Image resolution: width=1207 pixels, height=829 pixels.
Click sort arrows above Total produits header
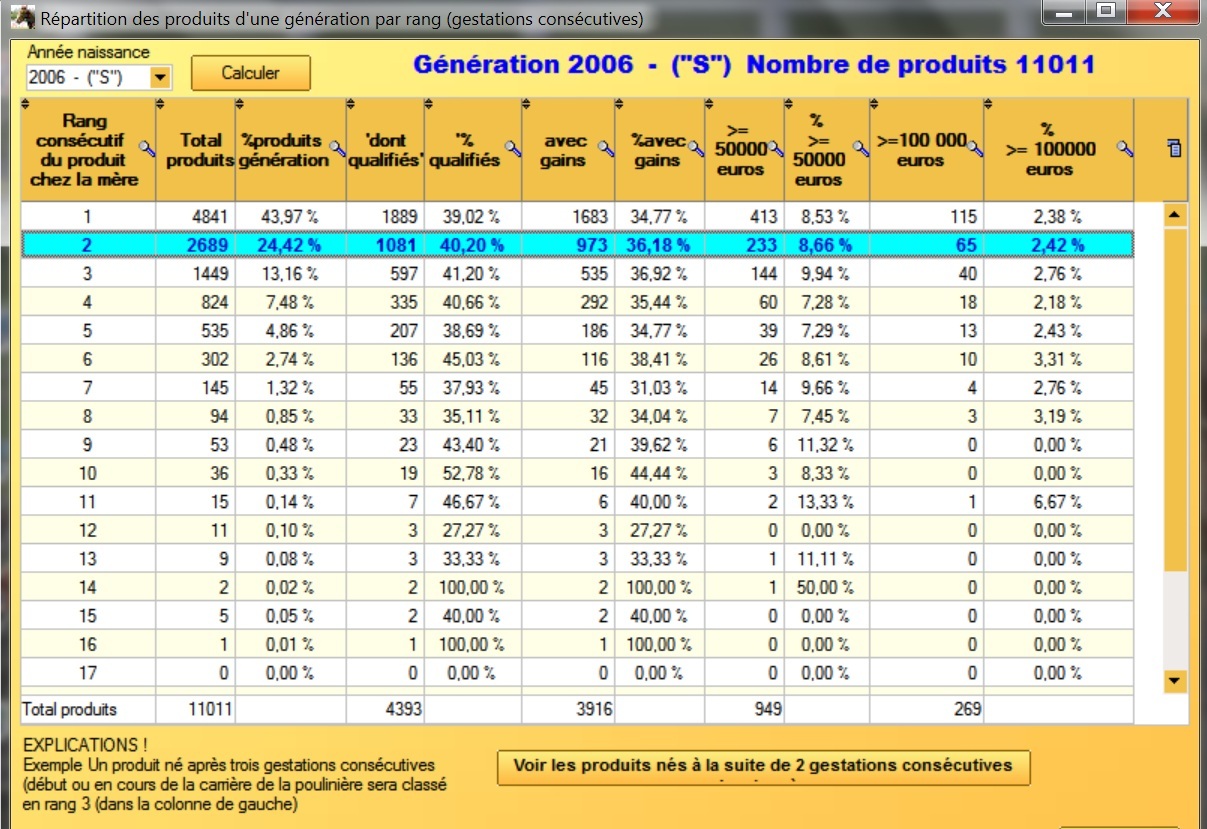tap(161, 103)
